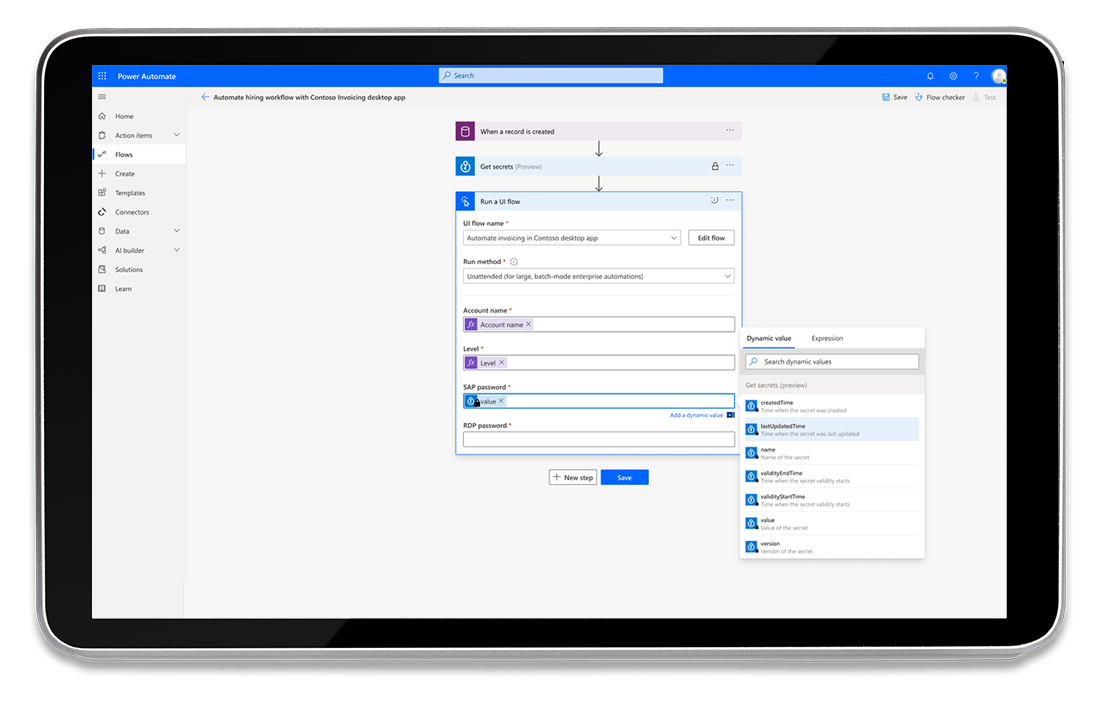Click the When a record is created trigger icon
1100x720 pixels.
pyautogui.click(x=465, y=131)
